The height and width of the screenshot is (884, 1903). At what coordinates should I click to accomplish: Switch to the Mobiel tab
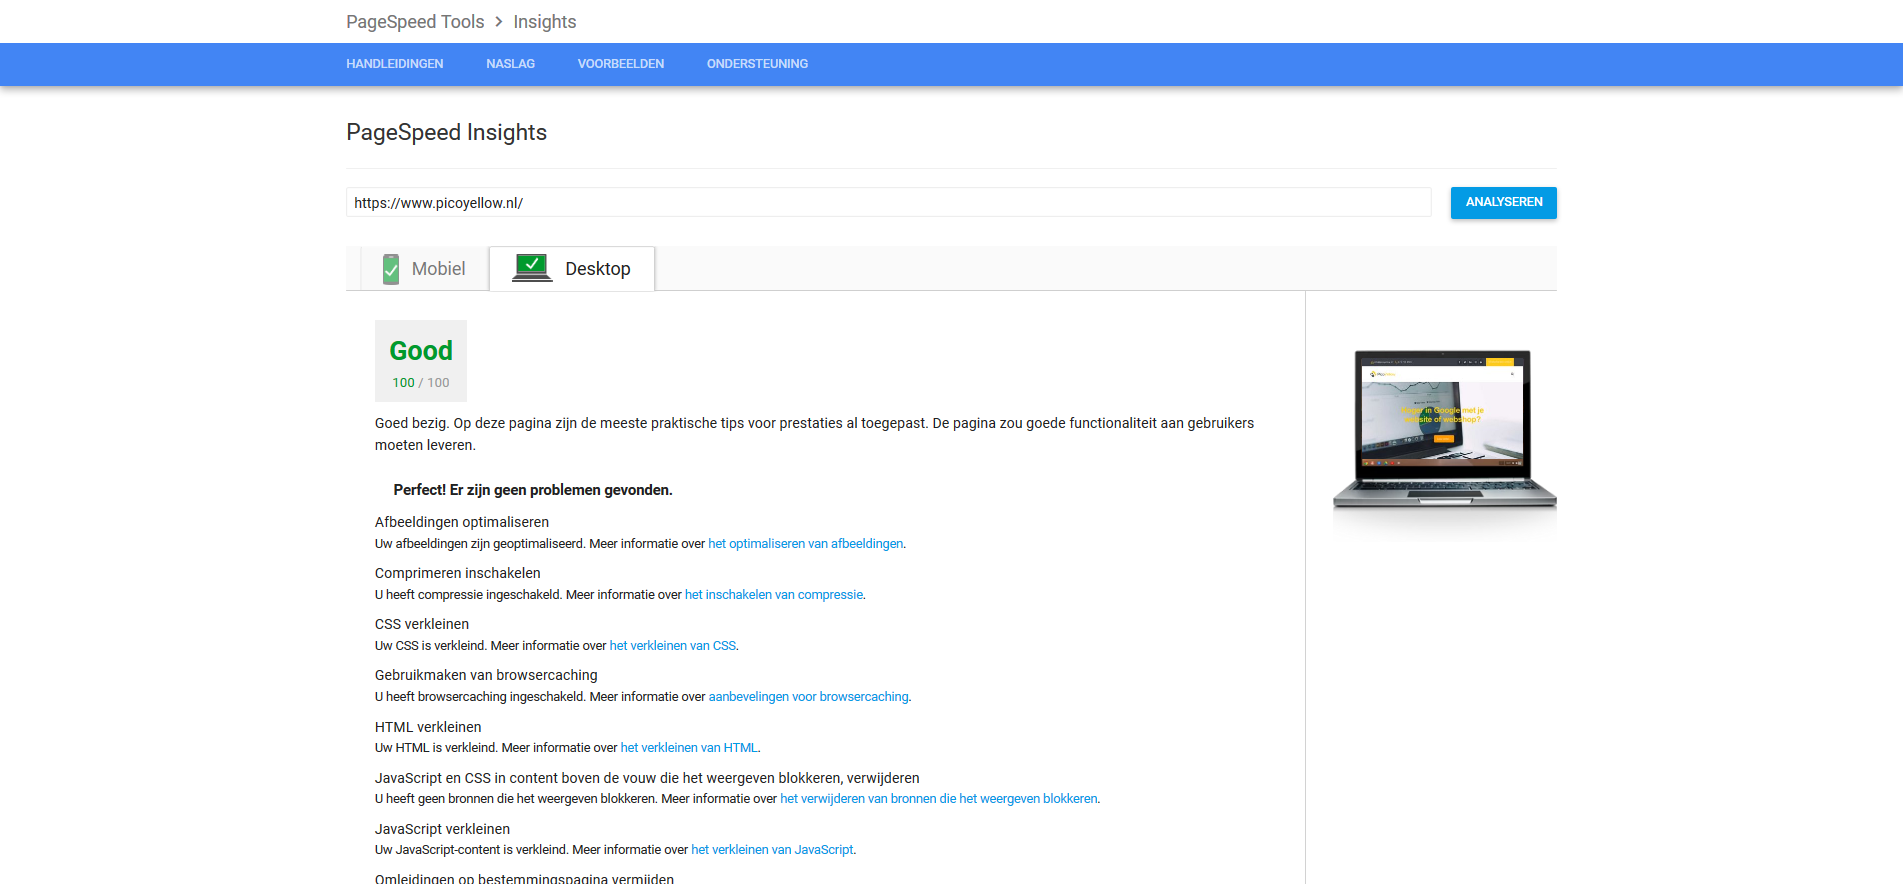tap(425, 269)
